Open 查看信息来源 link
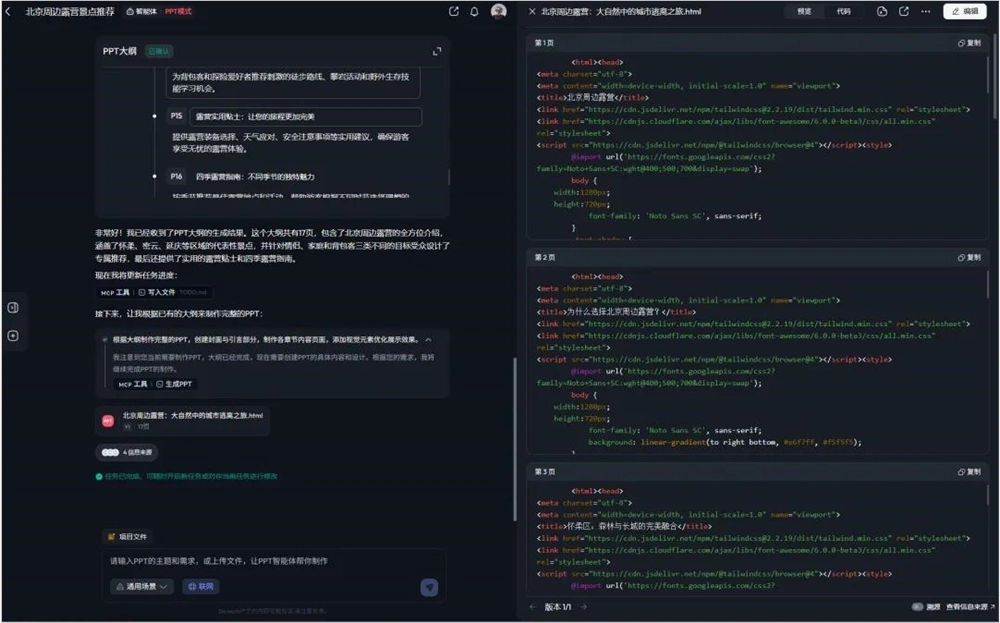This screenshot has height=623, width=1000. click(971, 607)
